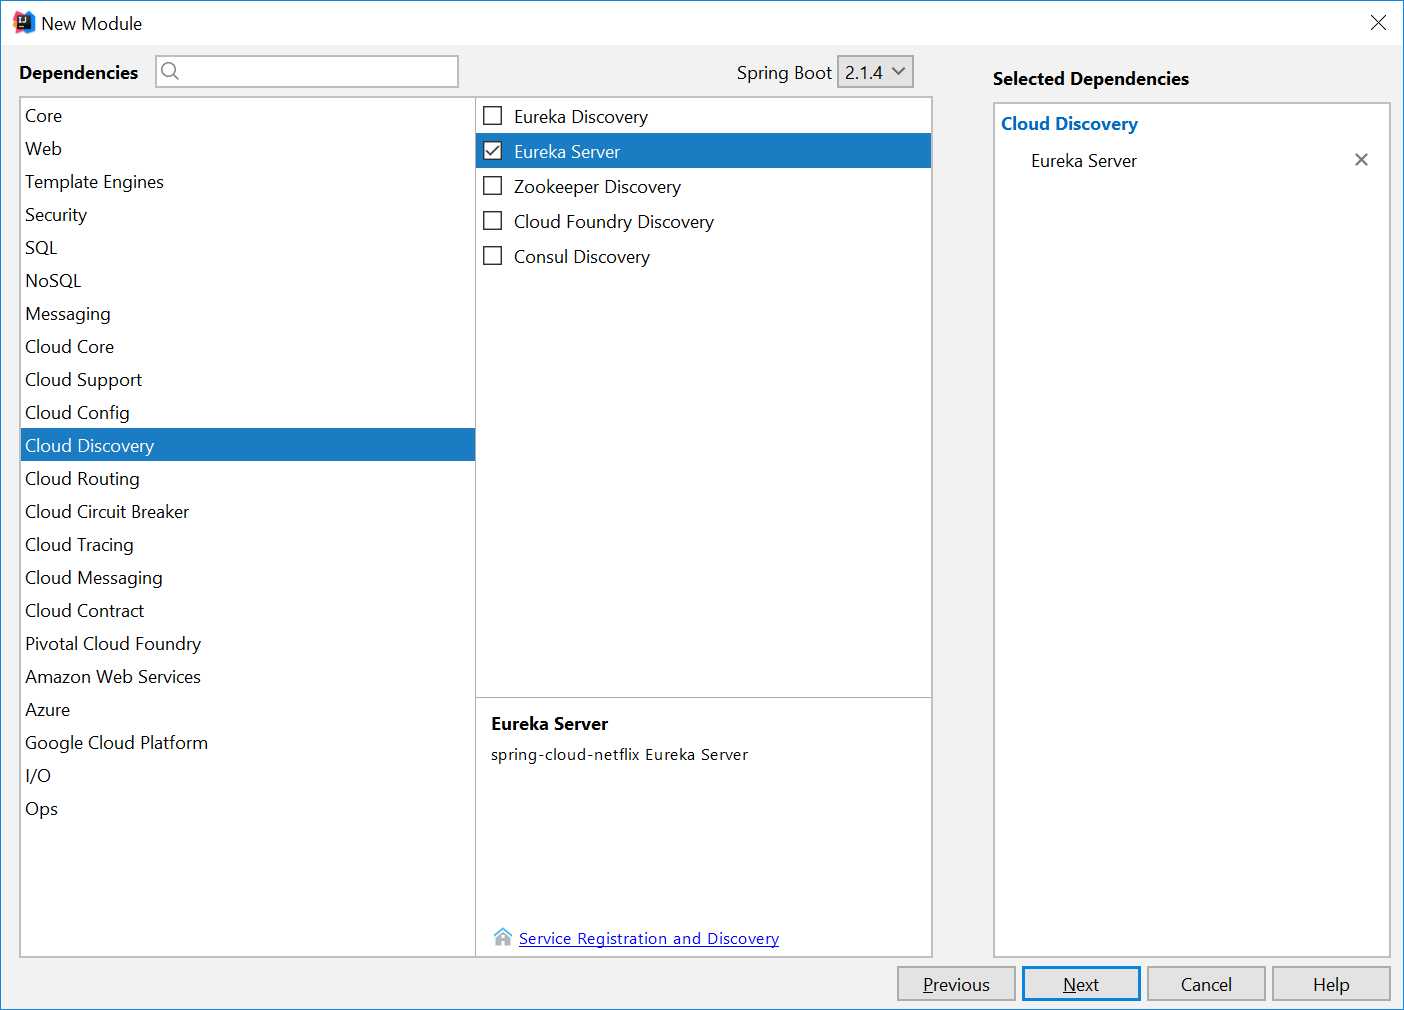Choose the Template Engines category
This screenshot has width=1404, height=1010.
click(x=248, y=182)
